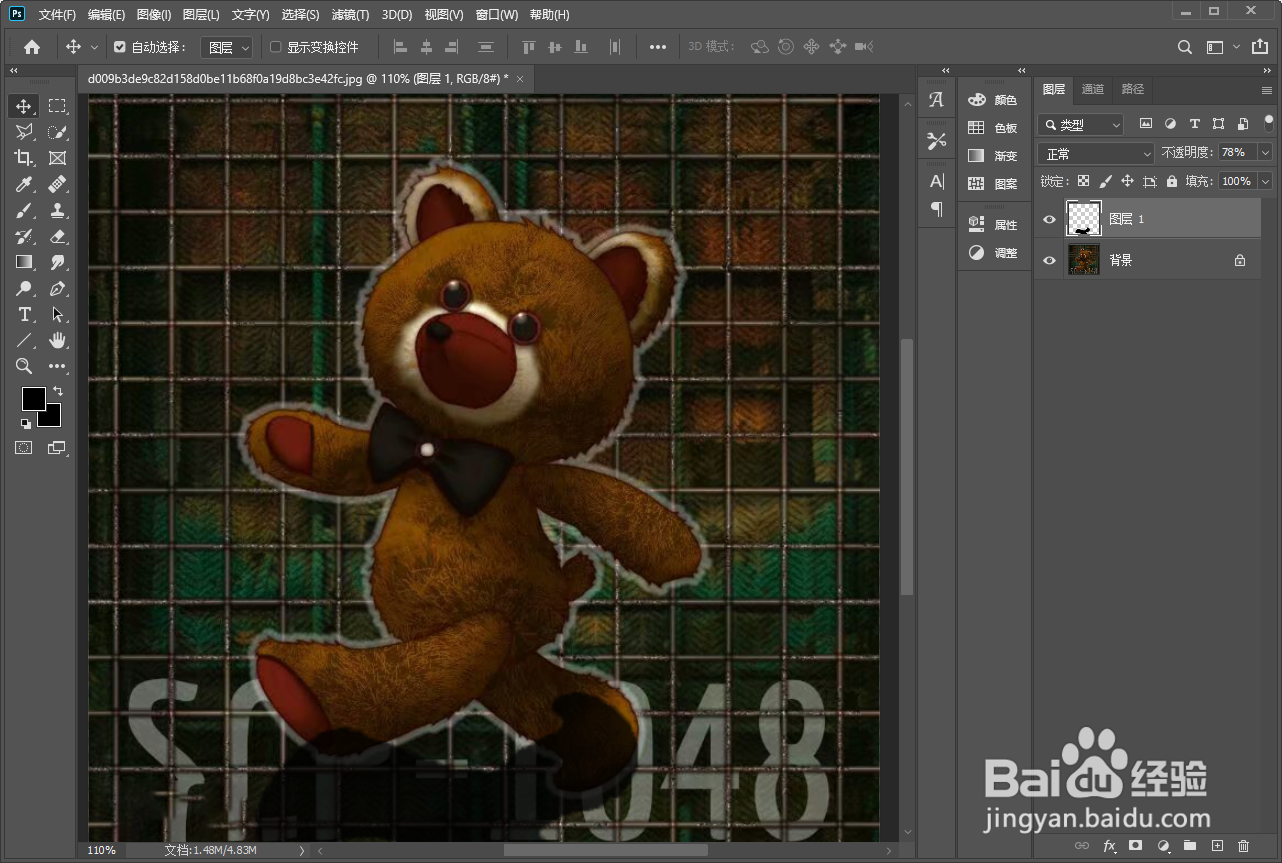Enable the 显示变换控件 checkbox

pos(276,47)
